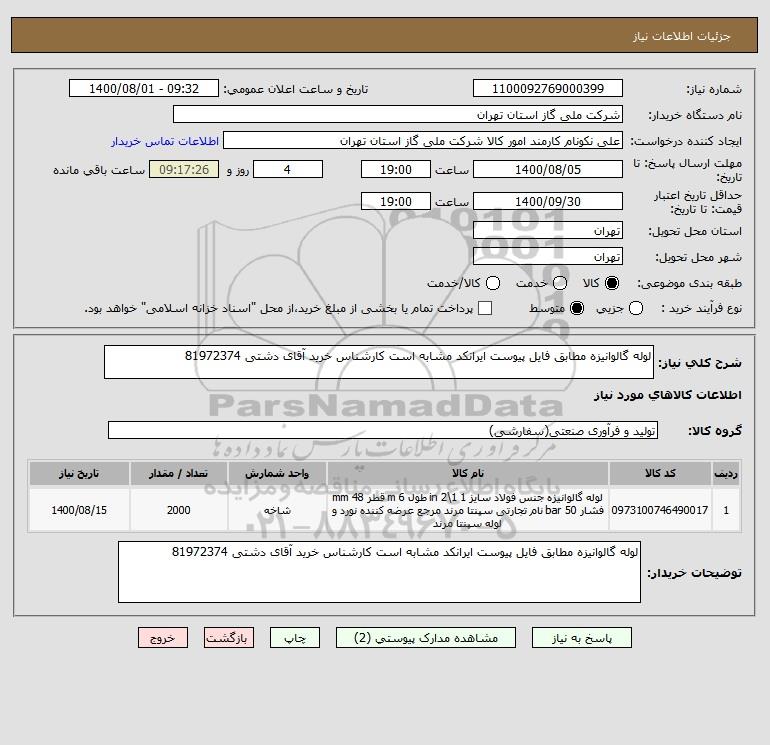Click the تاریخ نیاز column header
Image resolution: width=770 pixels, height=745 pixels.
click(79, 473)
